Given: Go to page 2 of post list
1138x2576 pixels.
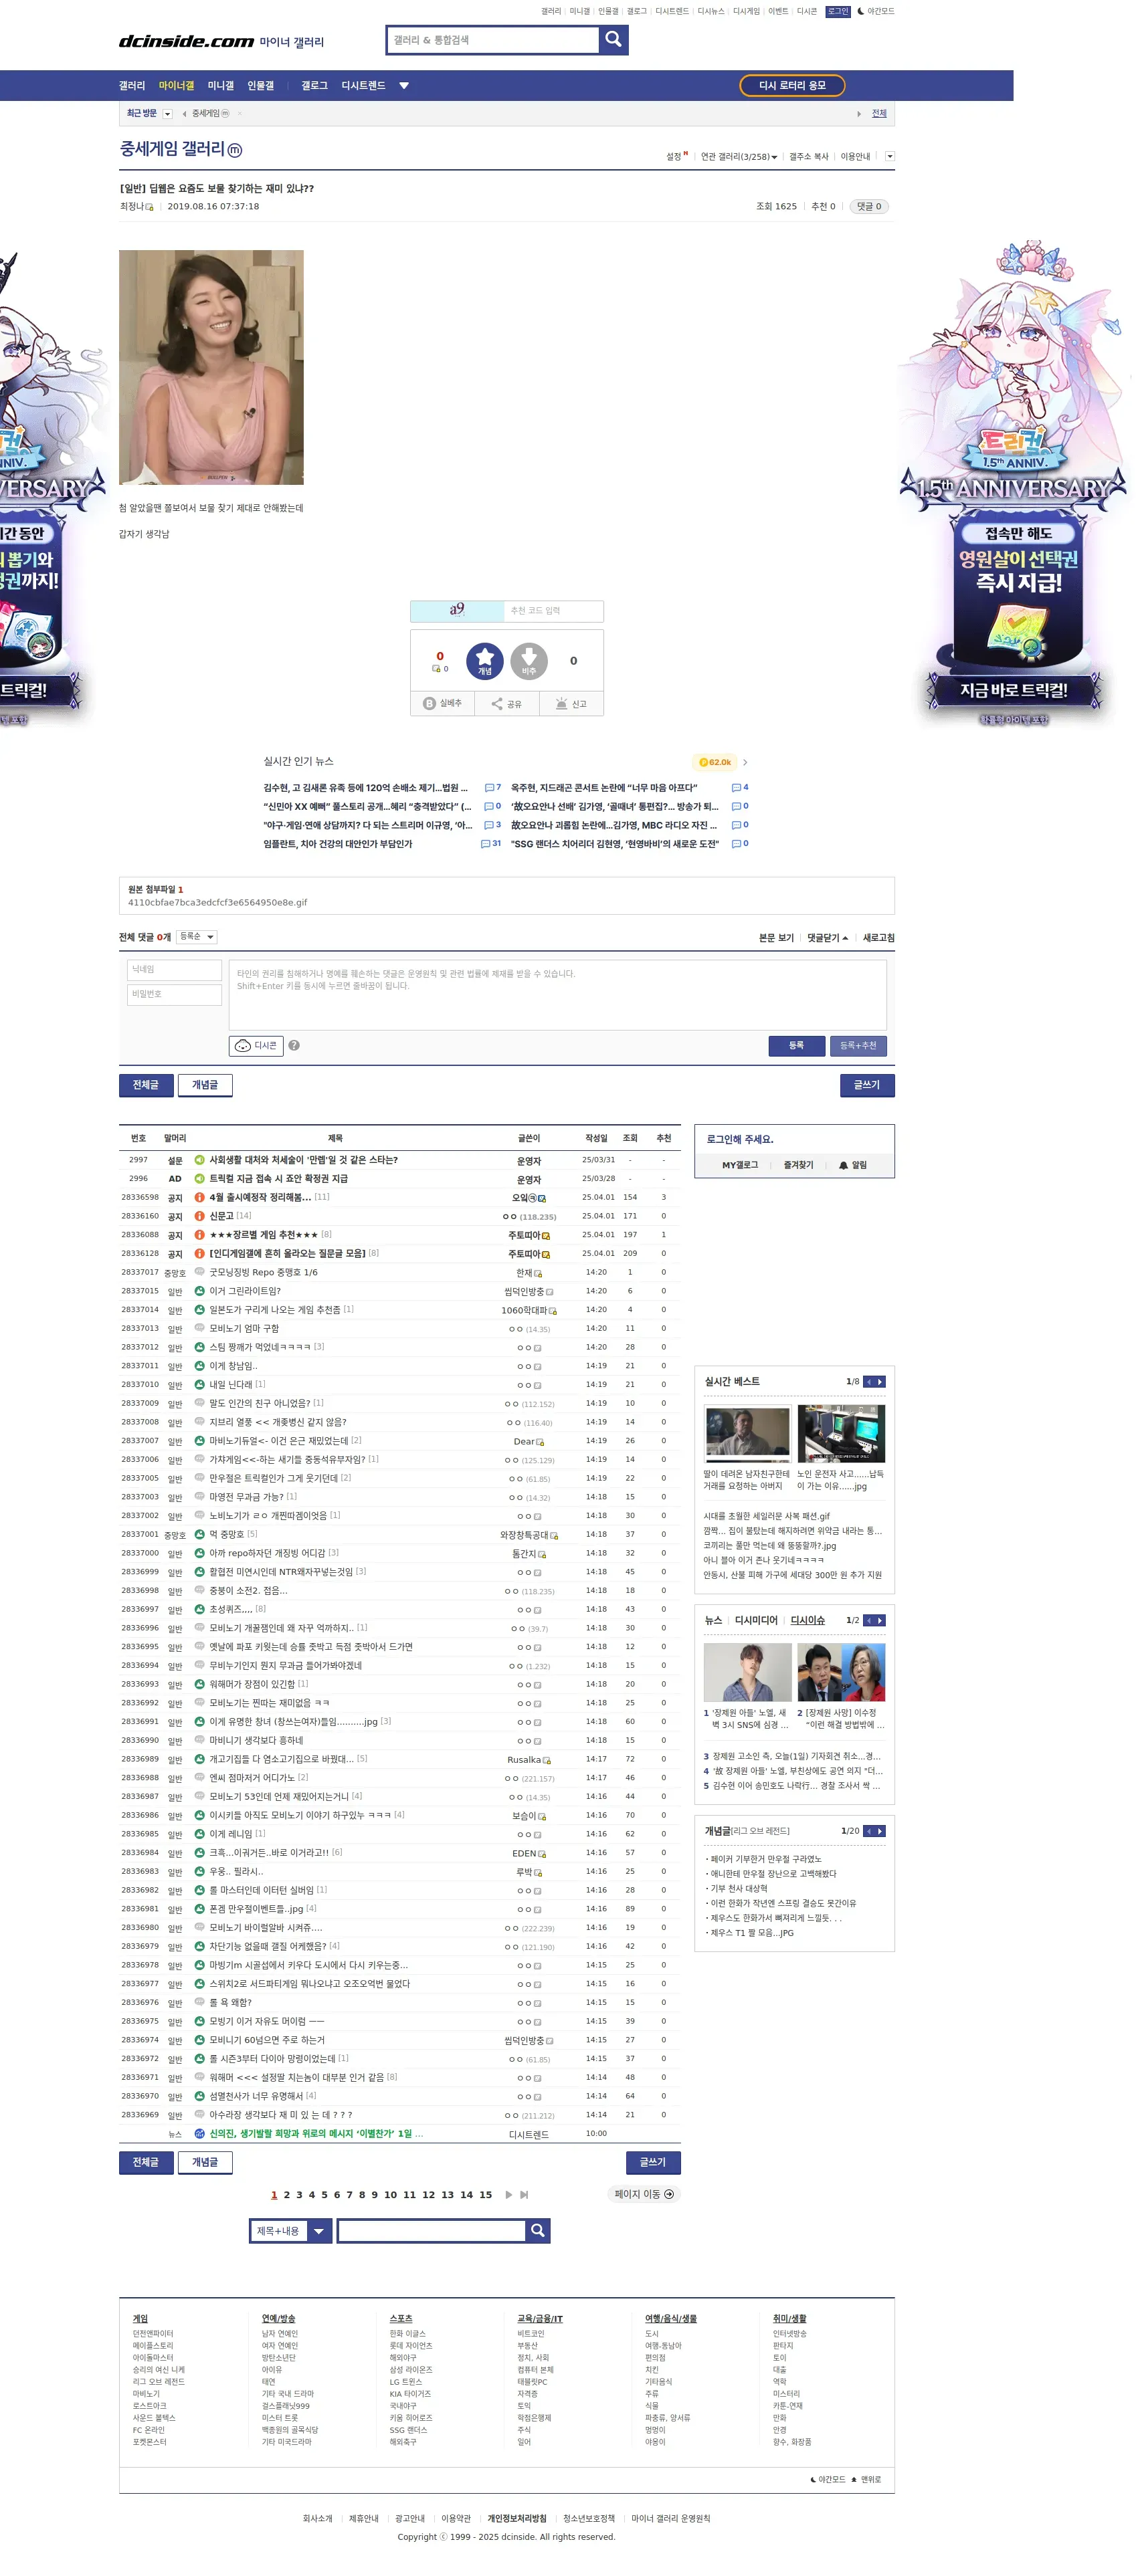Looking at the screenshot, I should pos(286,2194).
